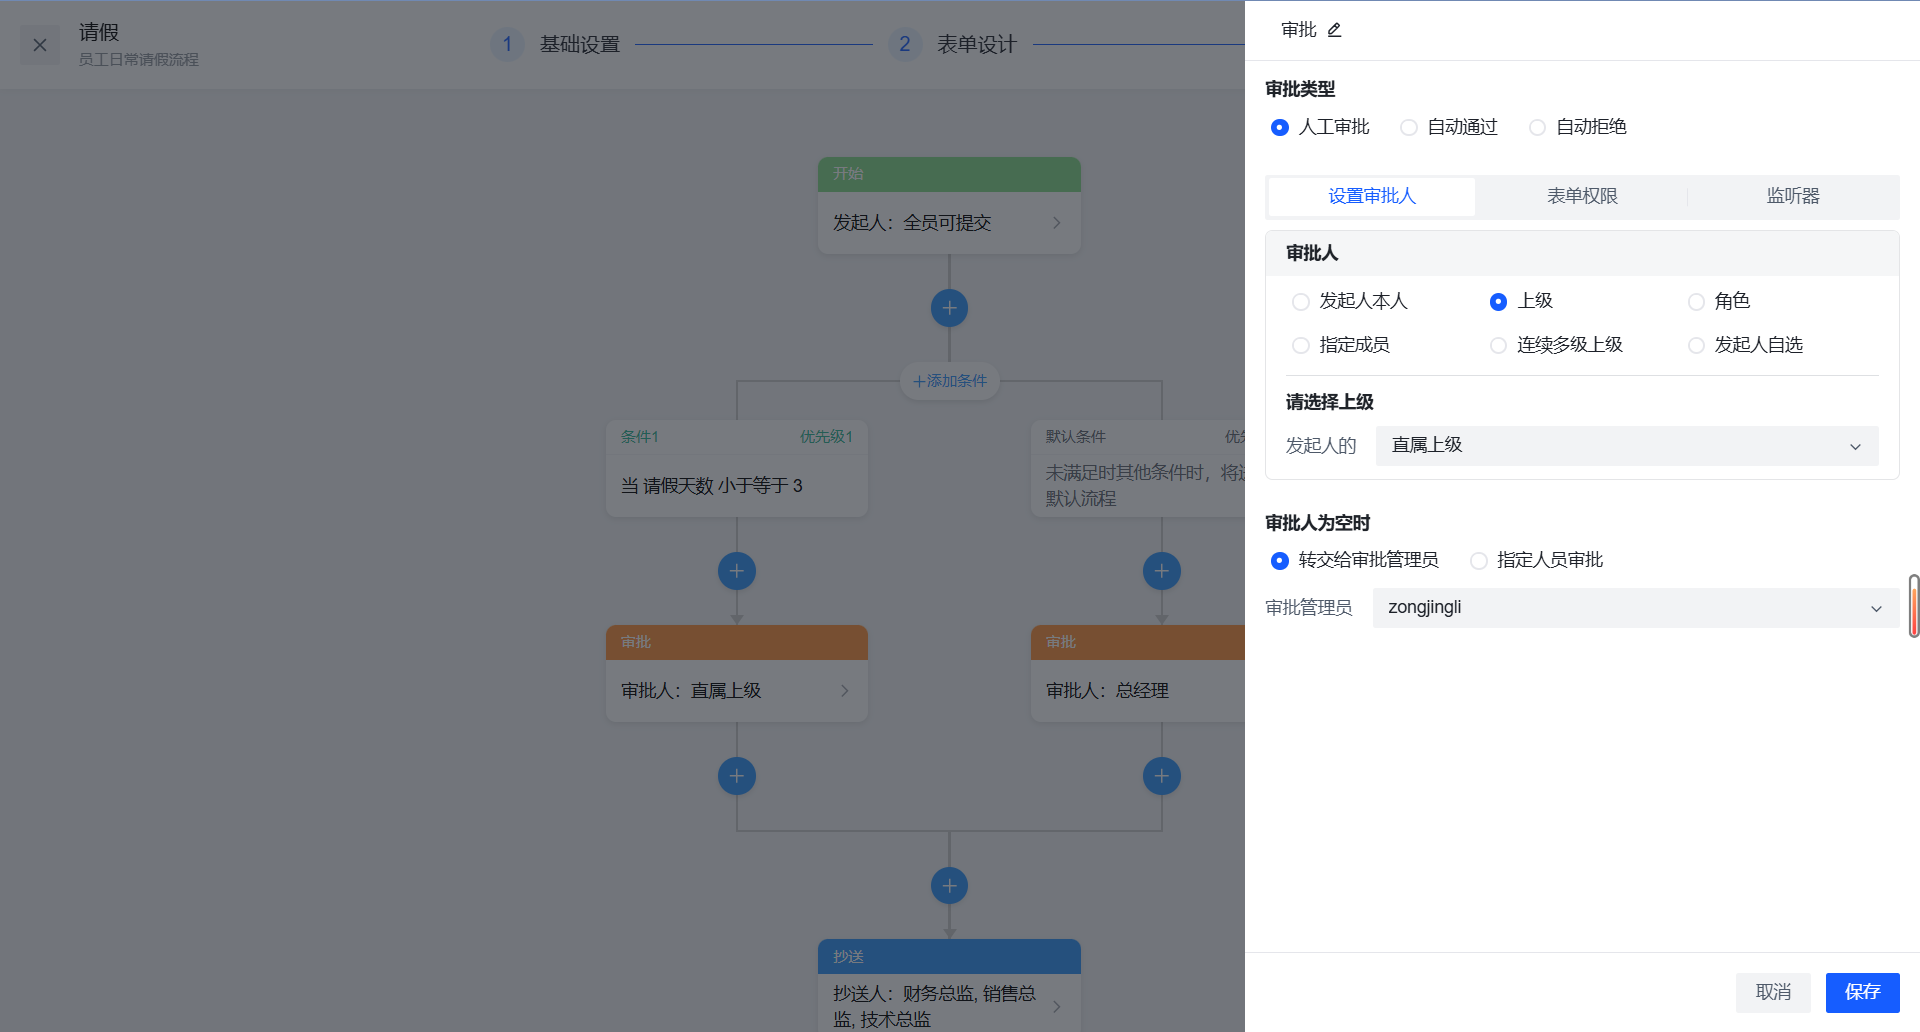Image resolution: width=1920 pixels, height=1032 pixels.
Task: Select 指定人员审批 radio option
Action: [1479, 561]
